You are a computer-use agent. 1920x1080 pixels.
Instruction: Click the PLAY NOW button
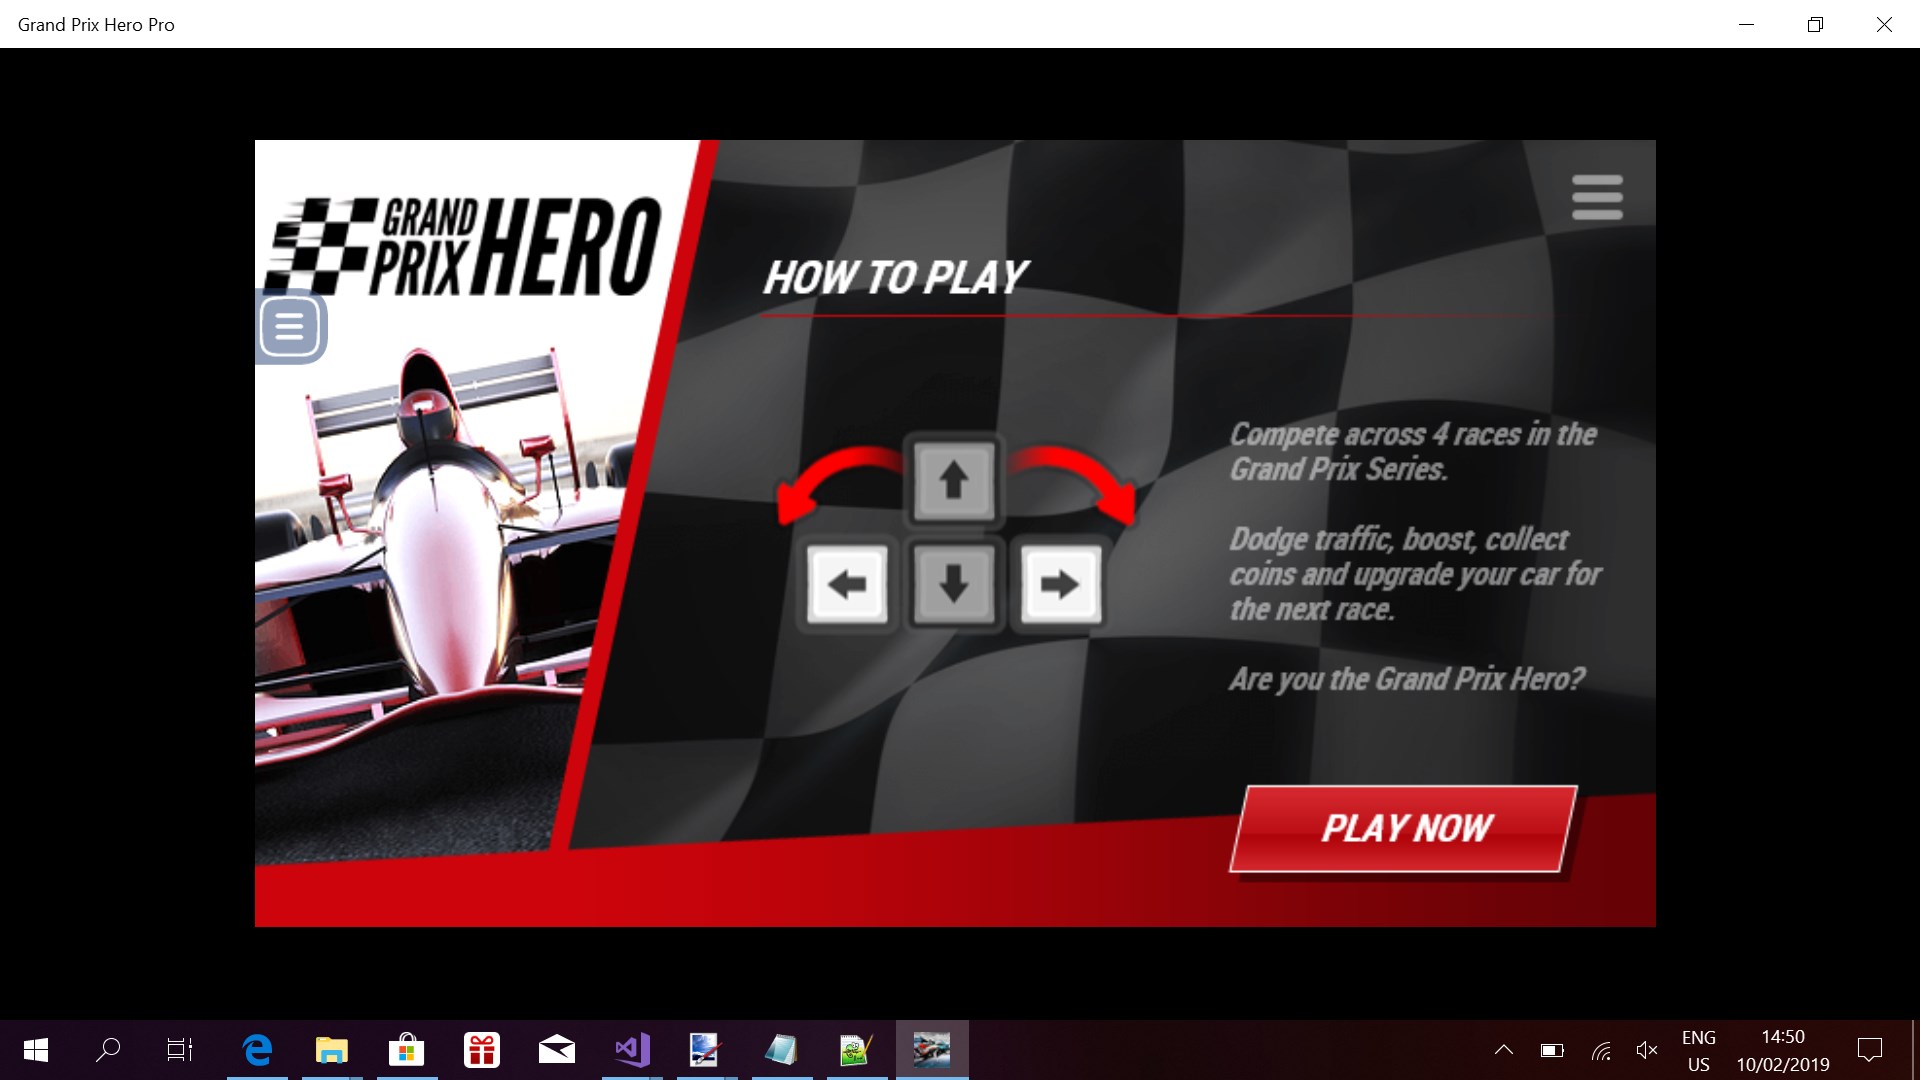1404,828
